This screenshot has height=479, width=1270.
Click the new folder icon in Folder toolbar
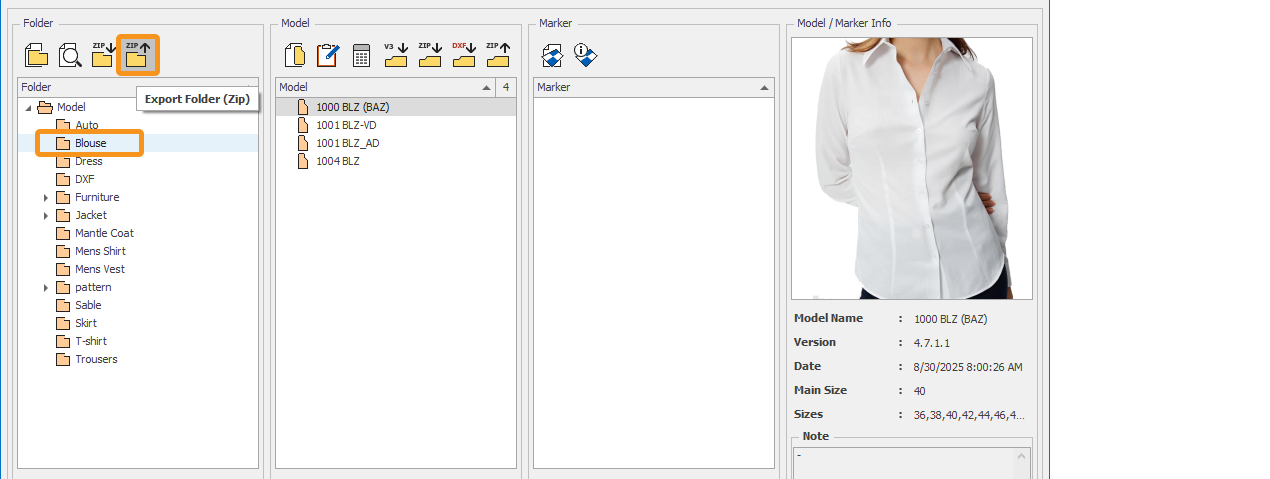(37, 56)
